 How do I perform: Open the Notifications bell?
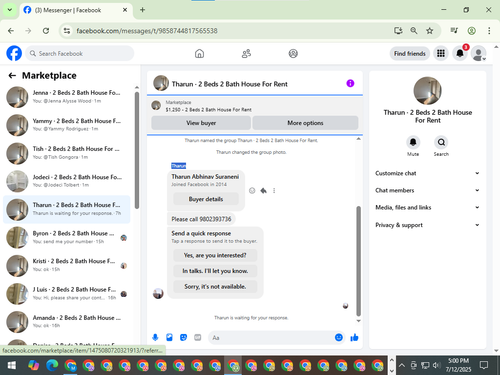[x=460, y=53]
